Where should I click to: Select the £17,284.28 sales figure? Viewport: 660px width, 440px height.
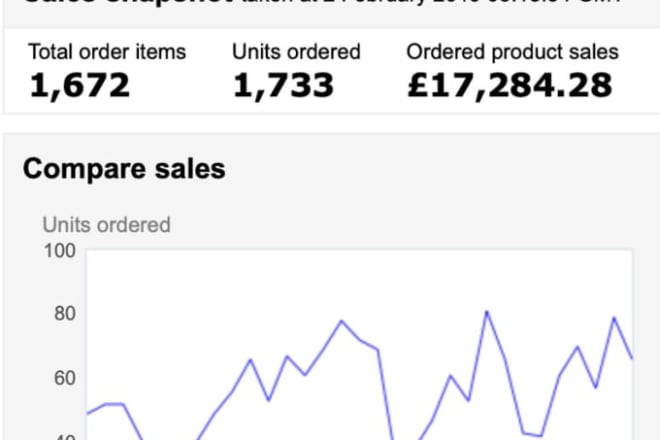click(510, 85)
